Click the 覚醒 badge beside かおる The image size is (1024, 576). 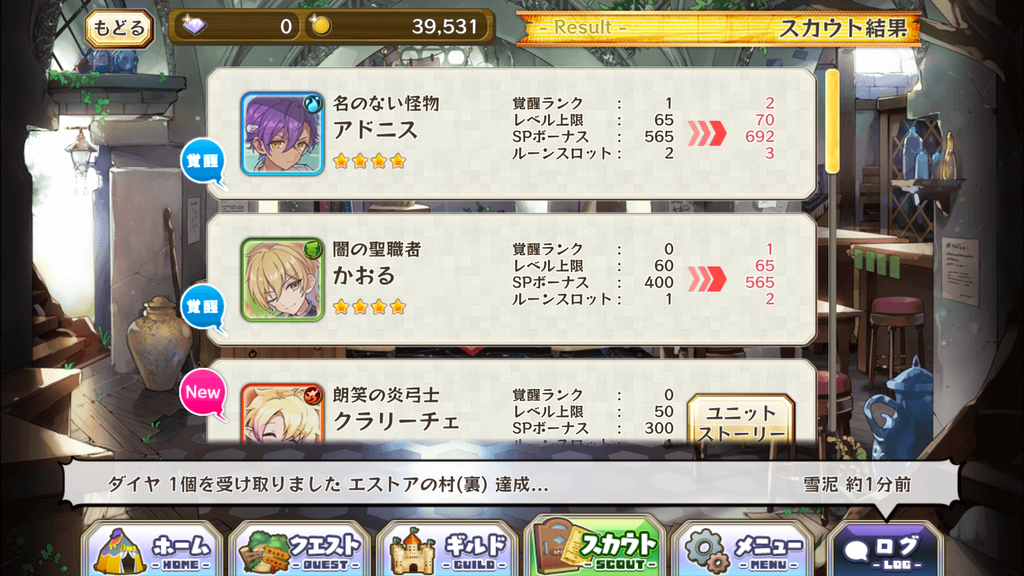(203, 307)
